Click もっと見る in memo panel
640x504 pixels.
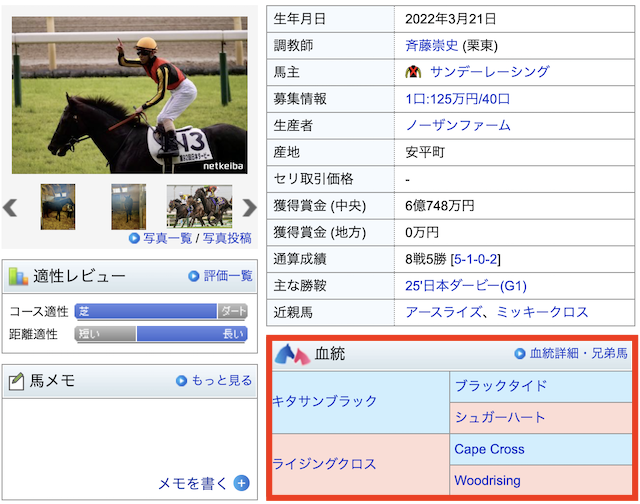click(x=220, y=380)
